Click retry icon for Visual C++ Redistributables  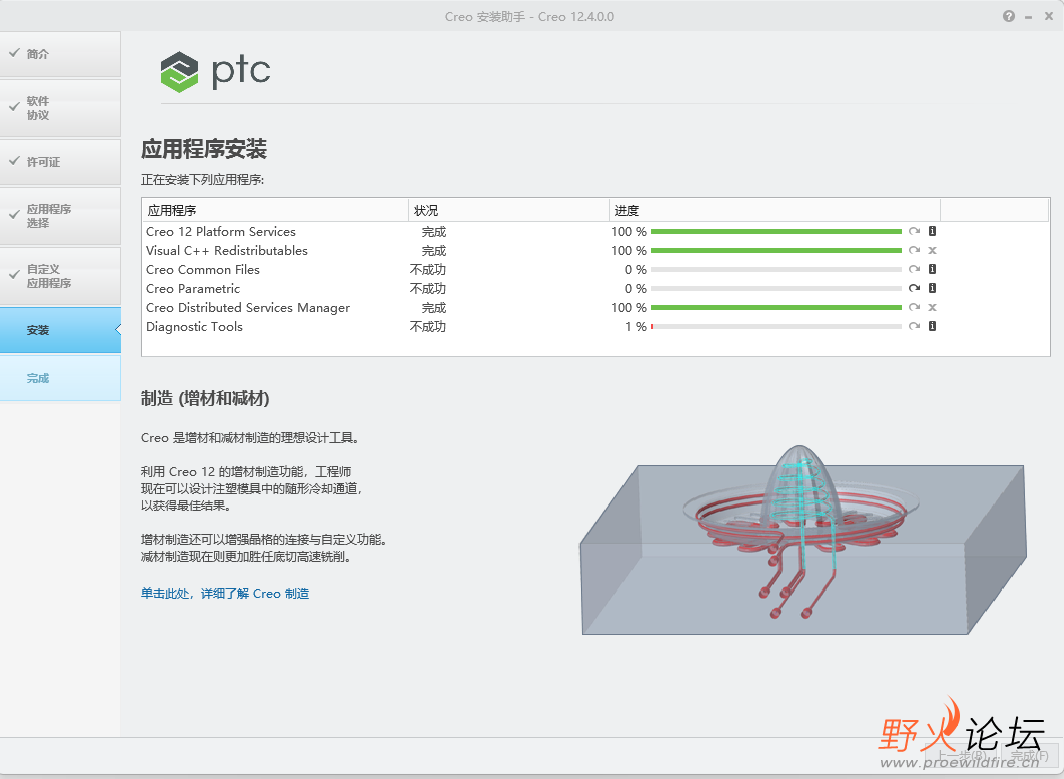point(914,250)
